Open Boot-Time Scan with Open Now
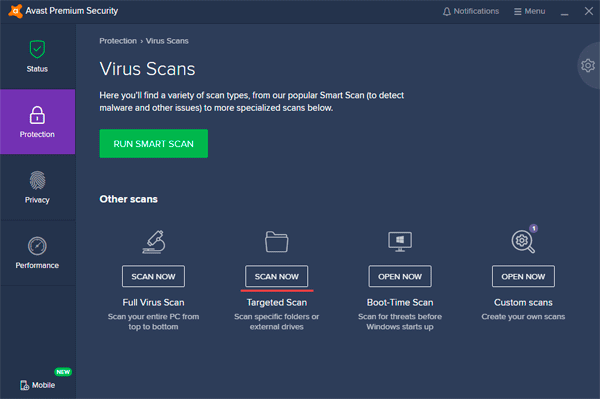Viewport: 600px width, 399px height. (400, 276)
